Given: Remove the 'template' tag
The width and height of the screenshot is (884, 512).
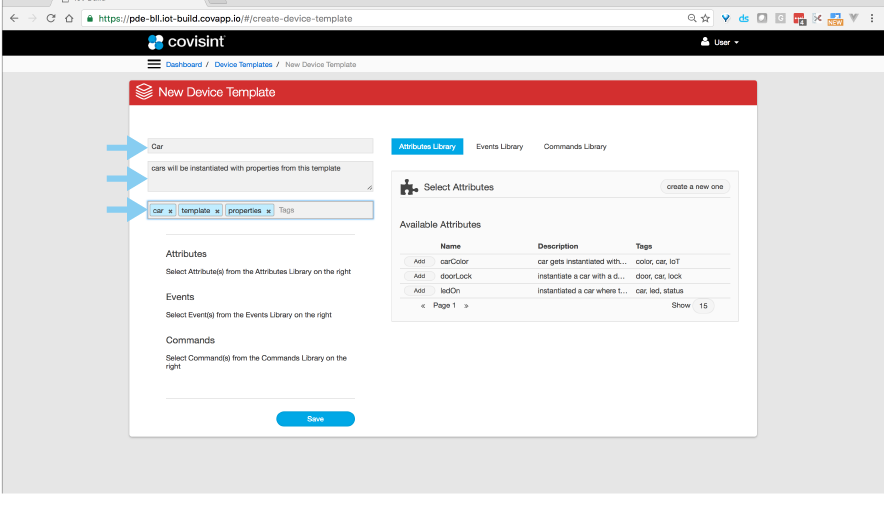Looking at the screenshot, I should [217, 211].
